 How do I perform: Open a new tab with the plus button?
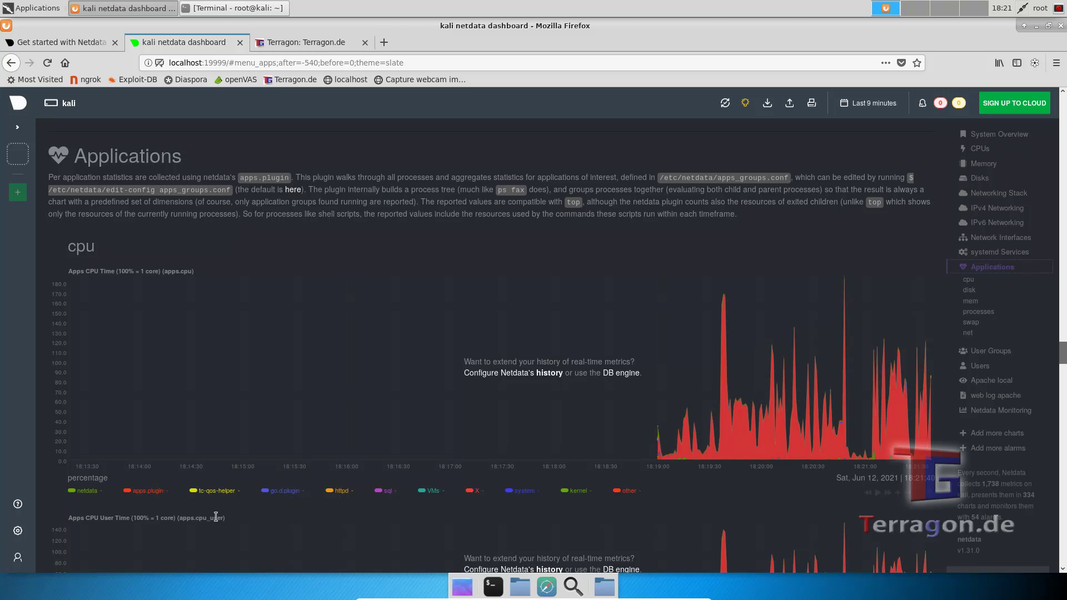click(x=384, y=42)
